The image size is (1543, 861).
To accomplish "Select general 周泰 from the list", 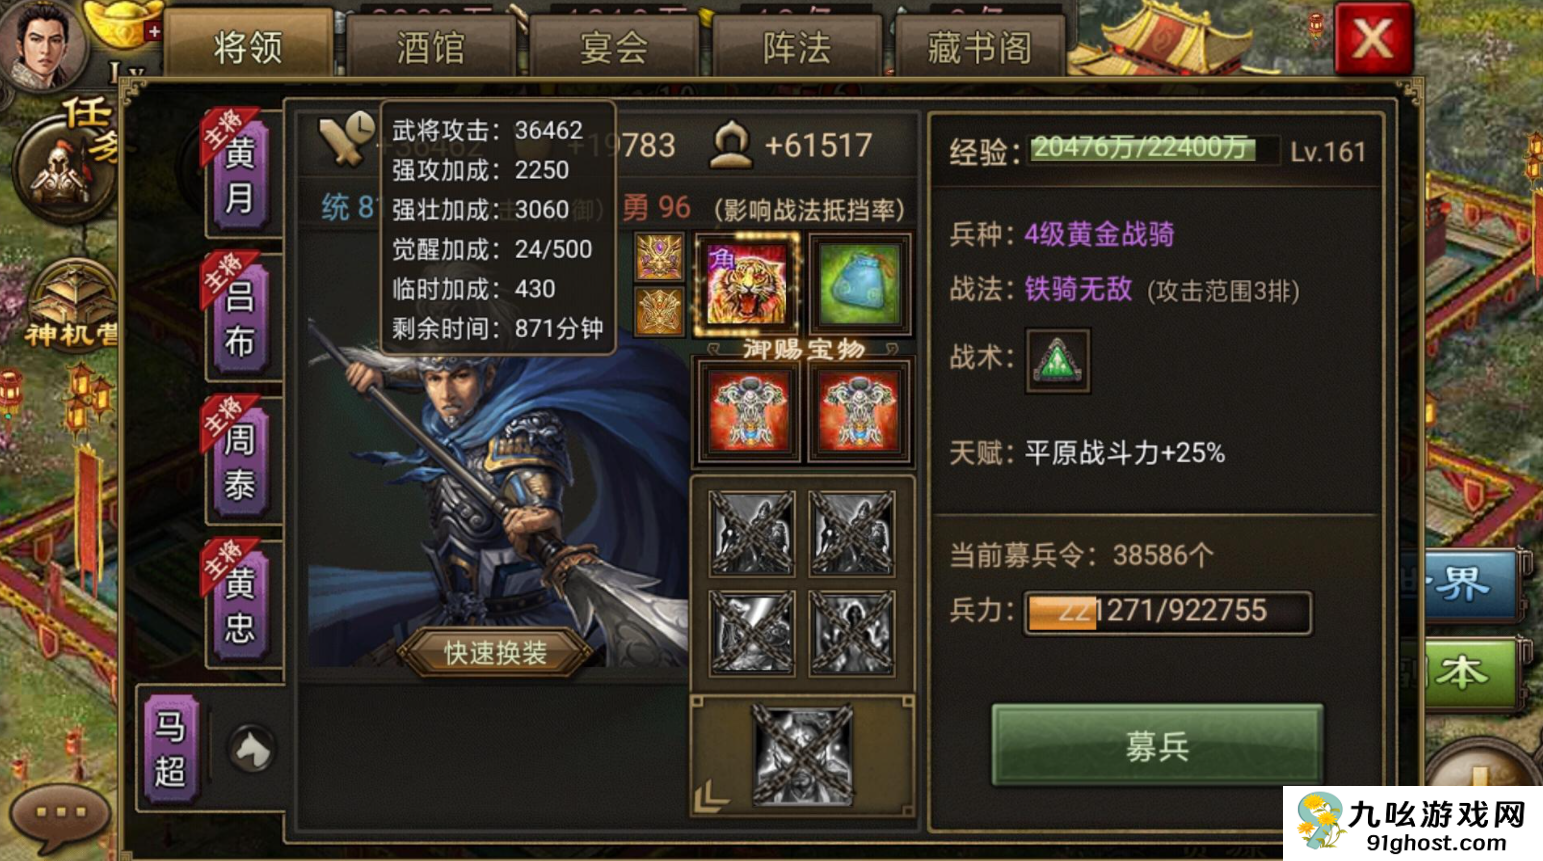I will pos(240,460).
